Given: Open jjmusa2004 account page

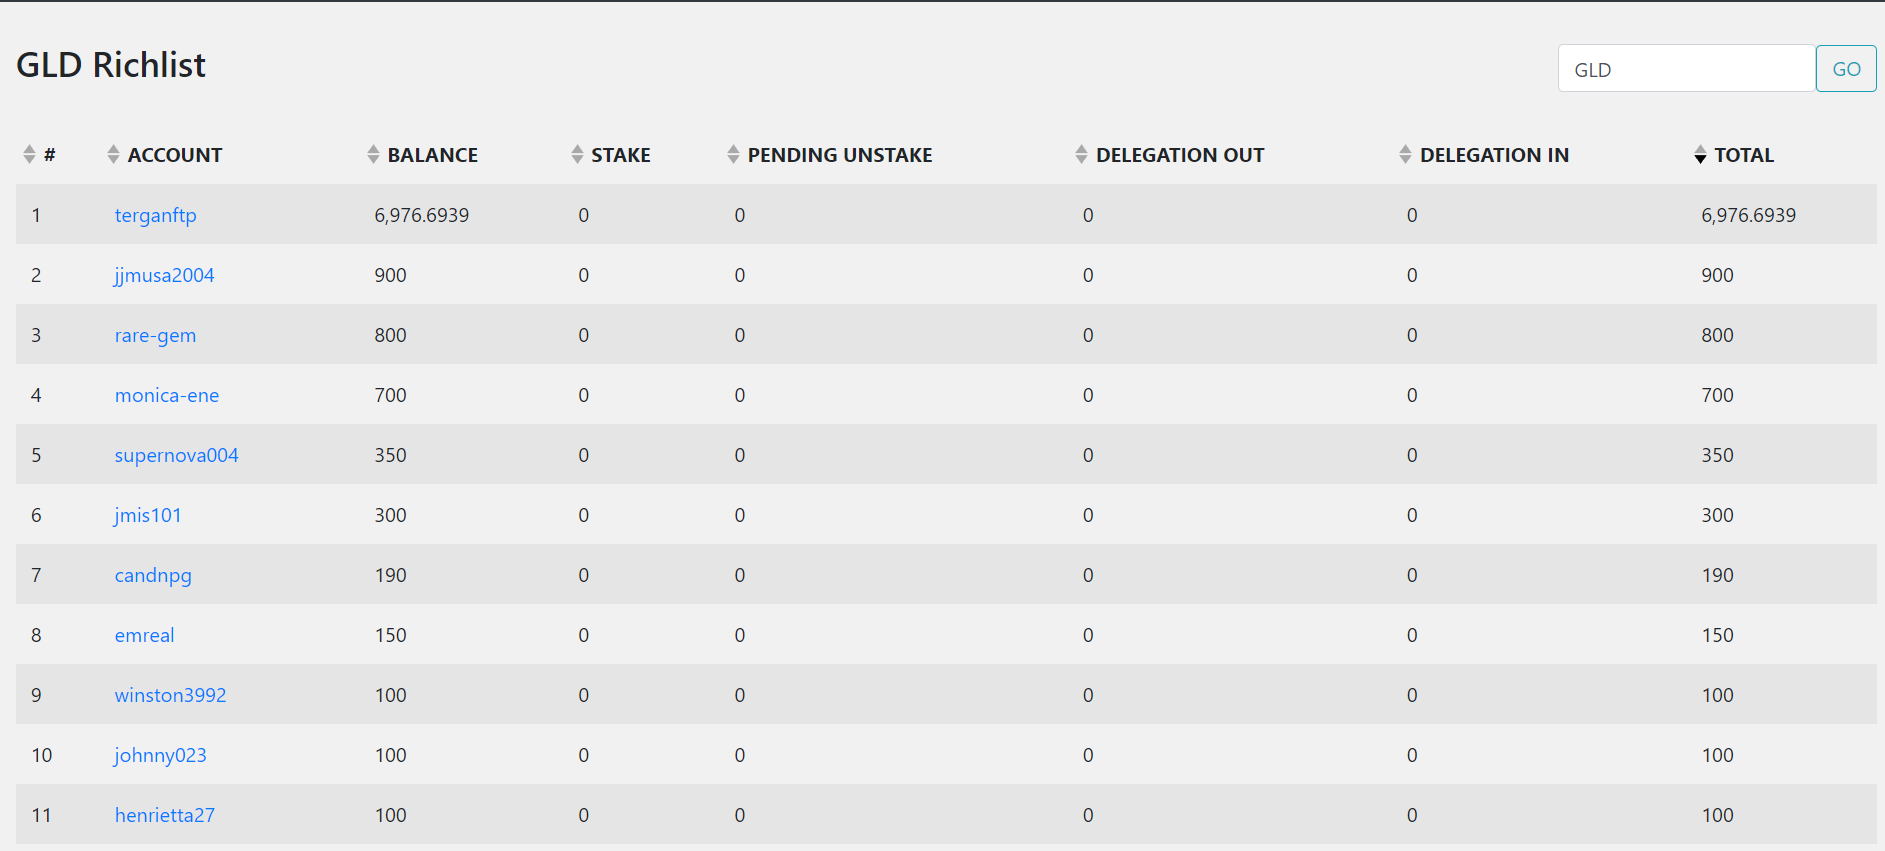Looking at the screenshot, I should pyautogui.click(x=164, y=275).
